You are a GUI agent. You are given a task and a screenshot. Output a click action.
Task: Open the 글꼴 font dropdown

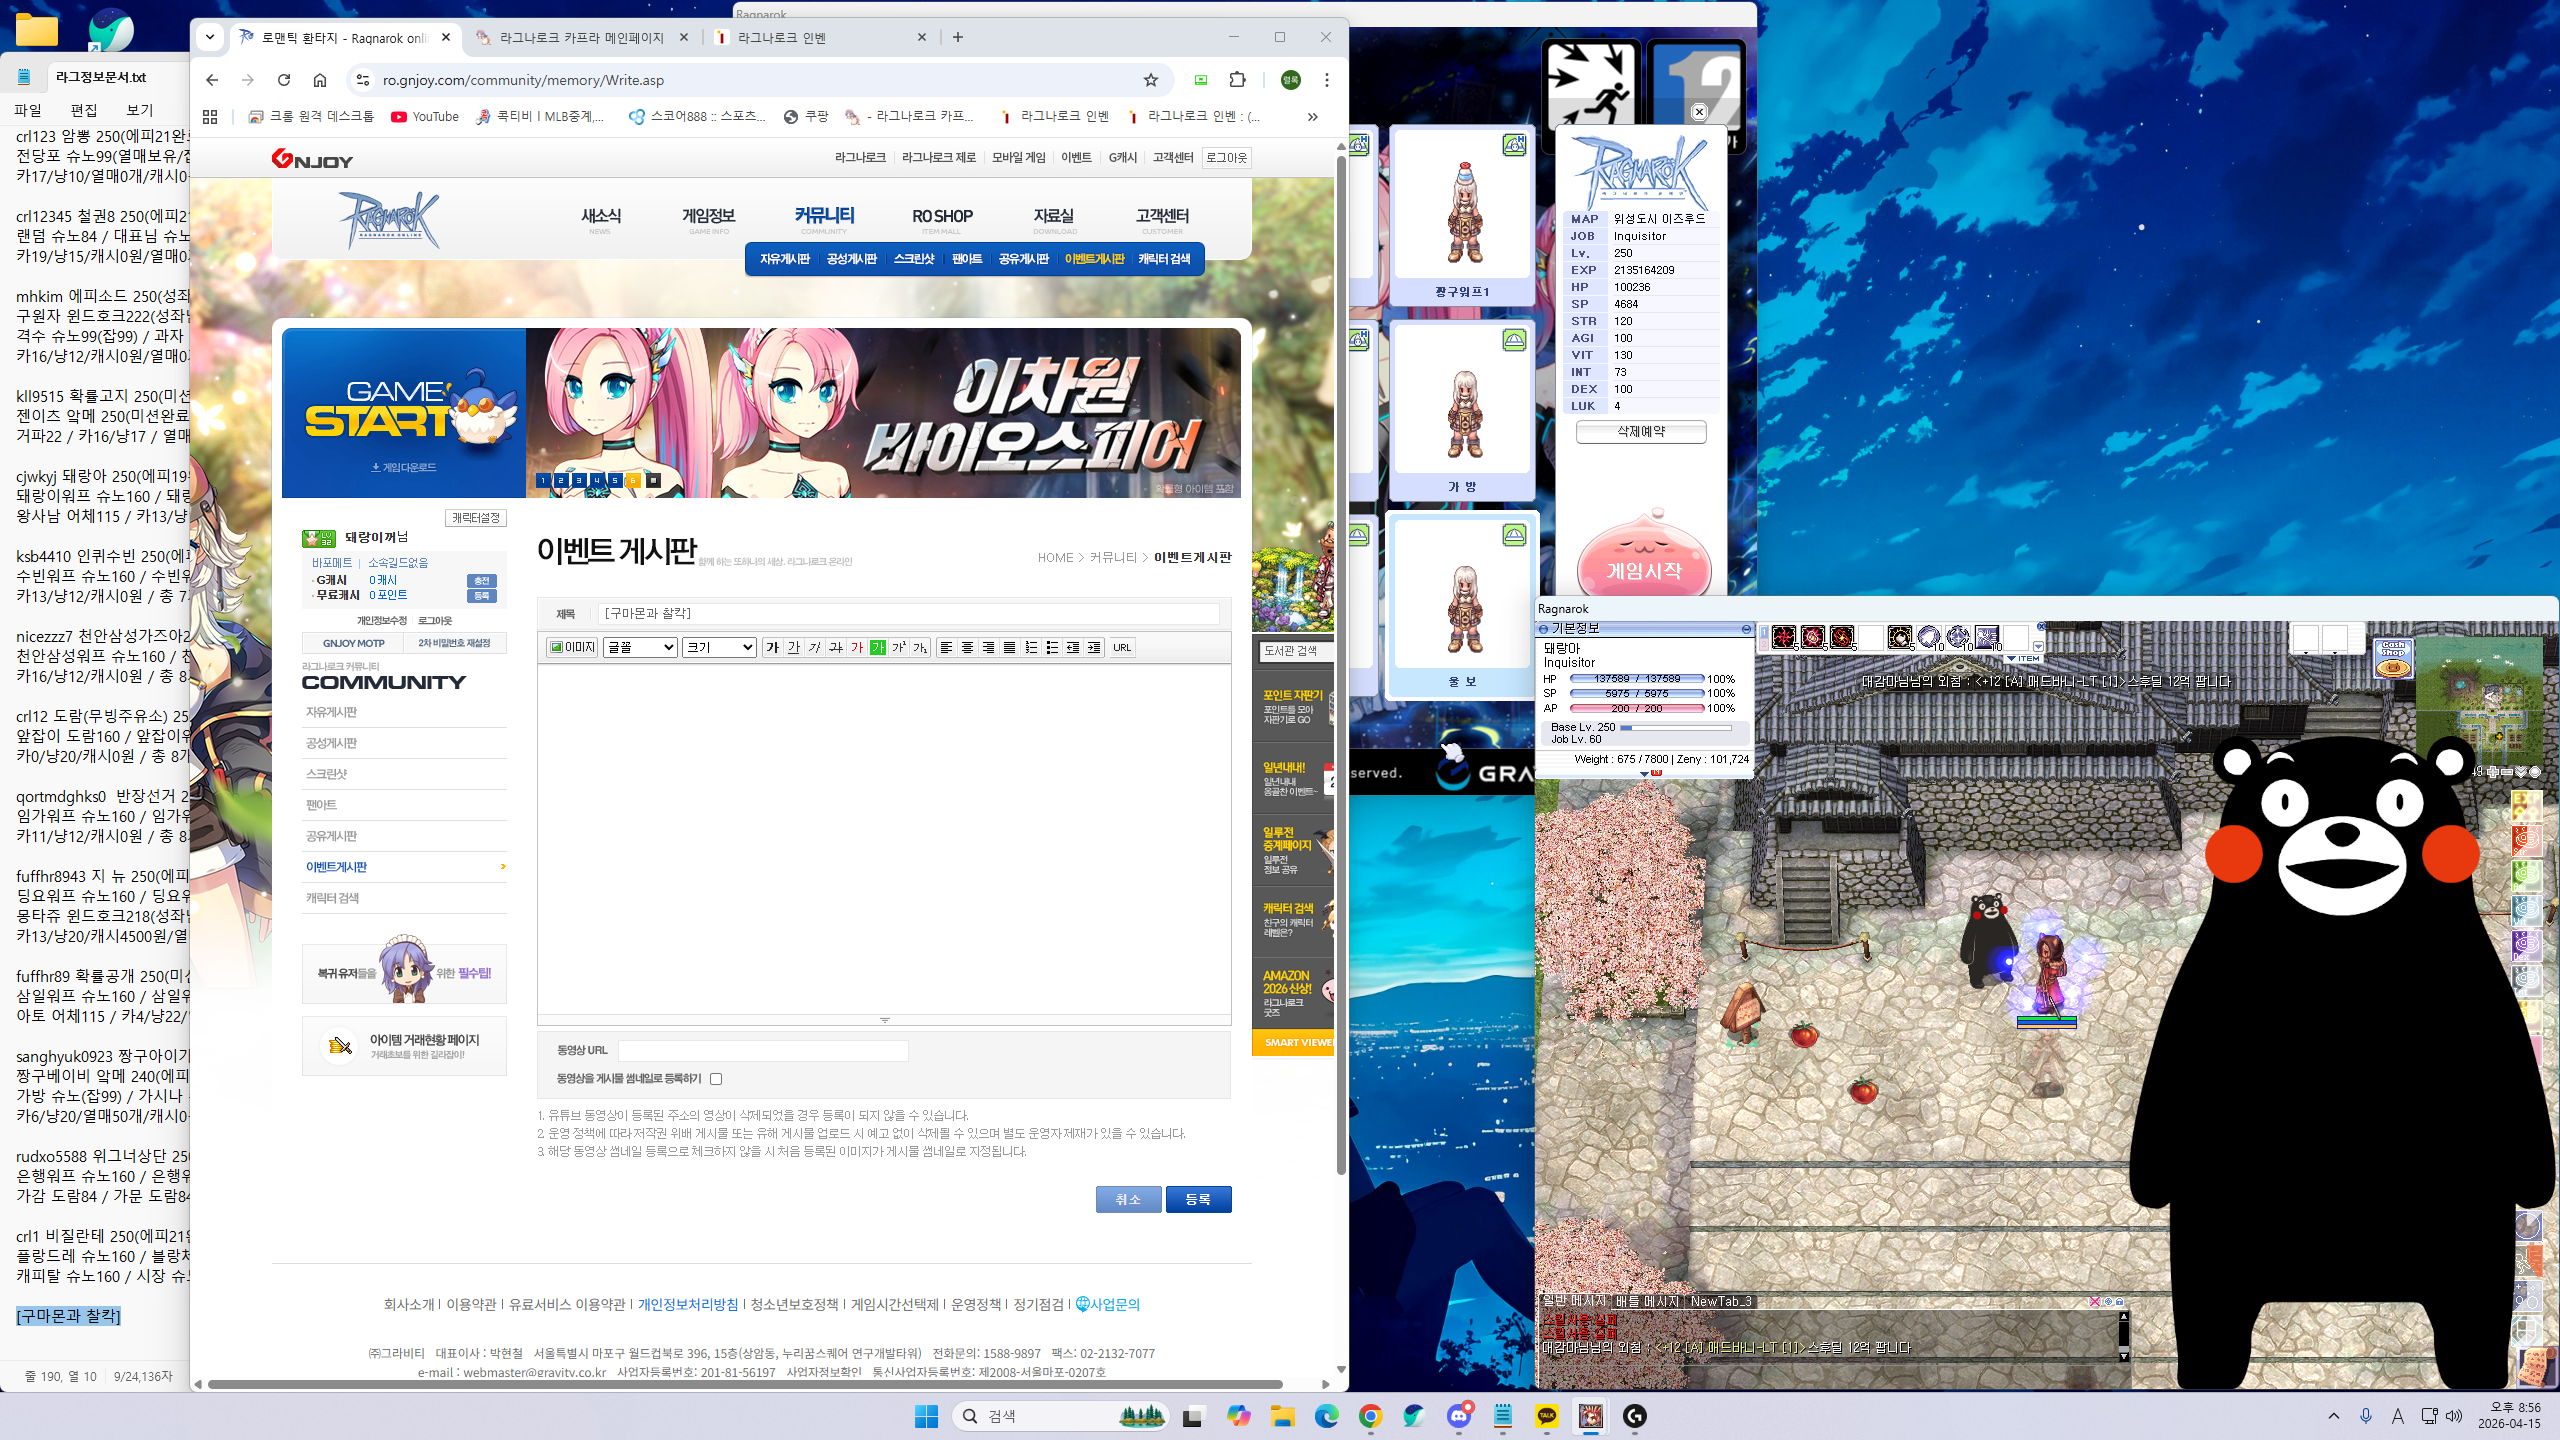pyautogui.click(x=640, y=647)
